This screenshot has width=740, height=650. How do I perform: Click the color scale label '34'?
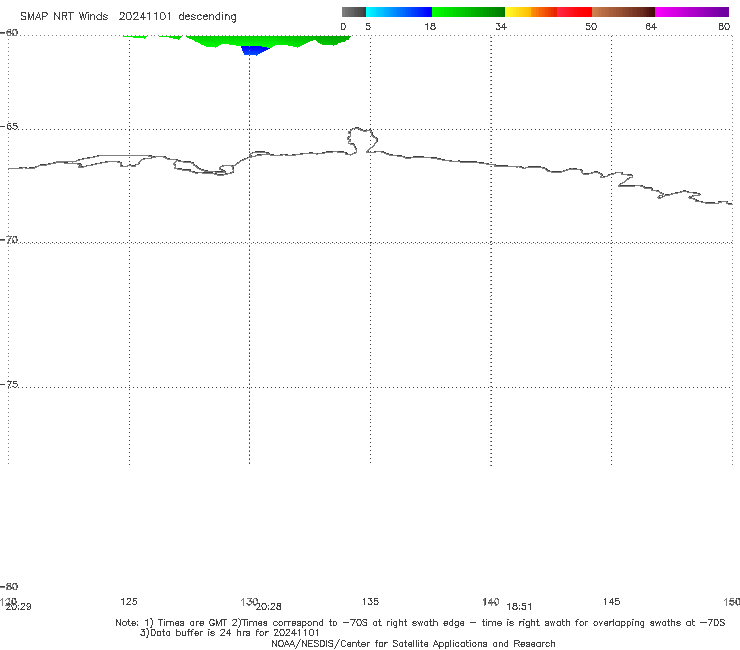pyautogui.click(x=501, y=26)
